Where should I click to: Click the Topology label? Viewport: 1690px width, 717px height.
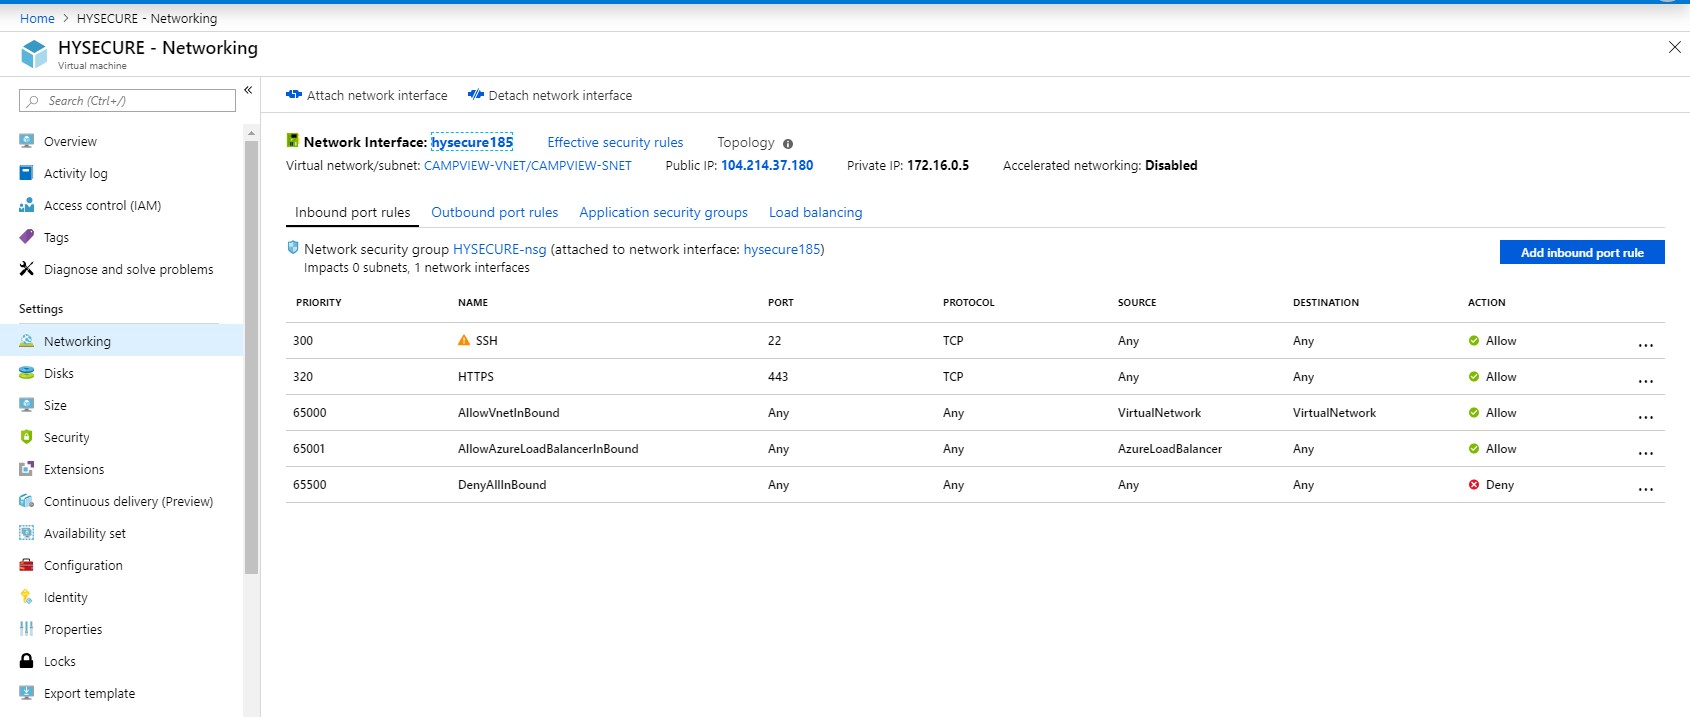point(746,142)
